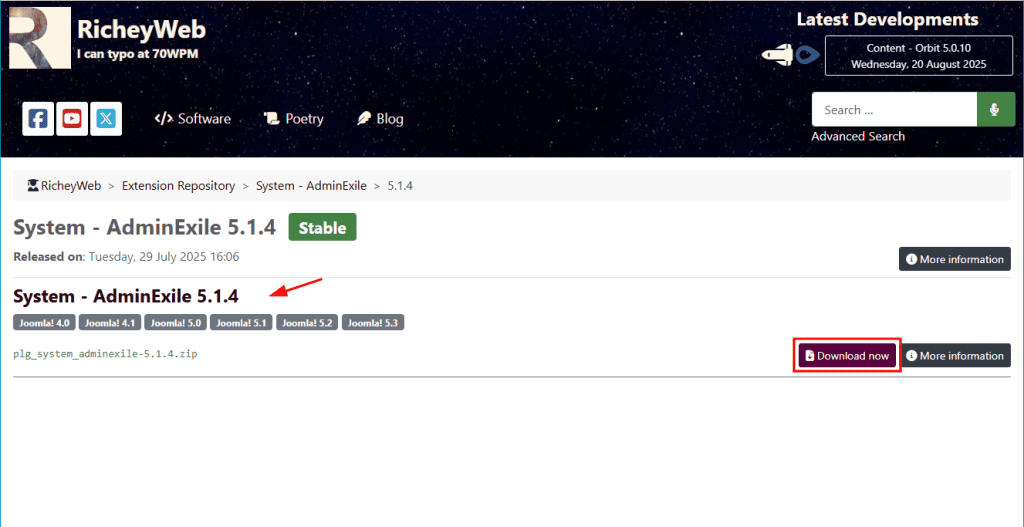1024x527 pixels.
Task: Click the rocket ship icon near Latest Developments
Action: click(x=777, y=55)
